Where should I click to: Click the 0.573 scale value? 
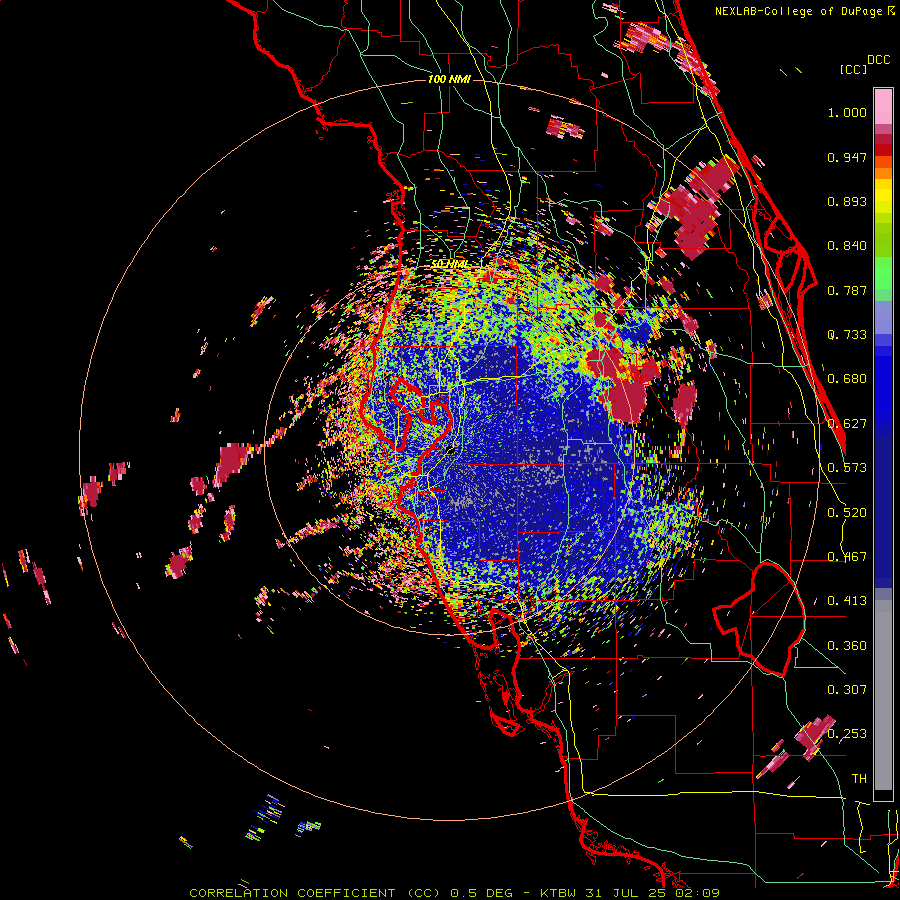(847, 468)
